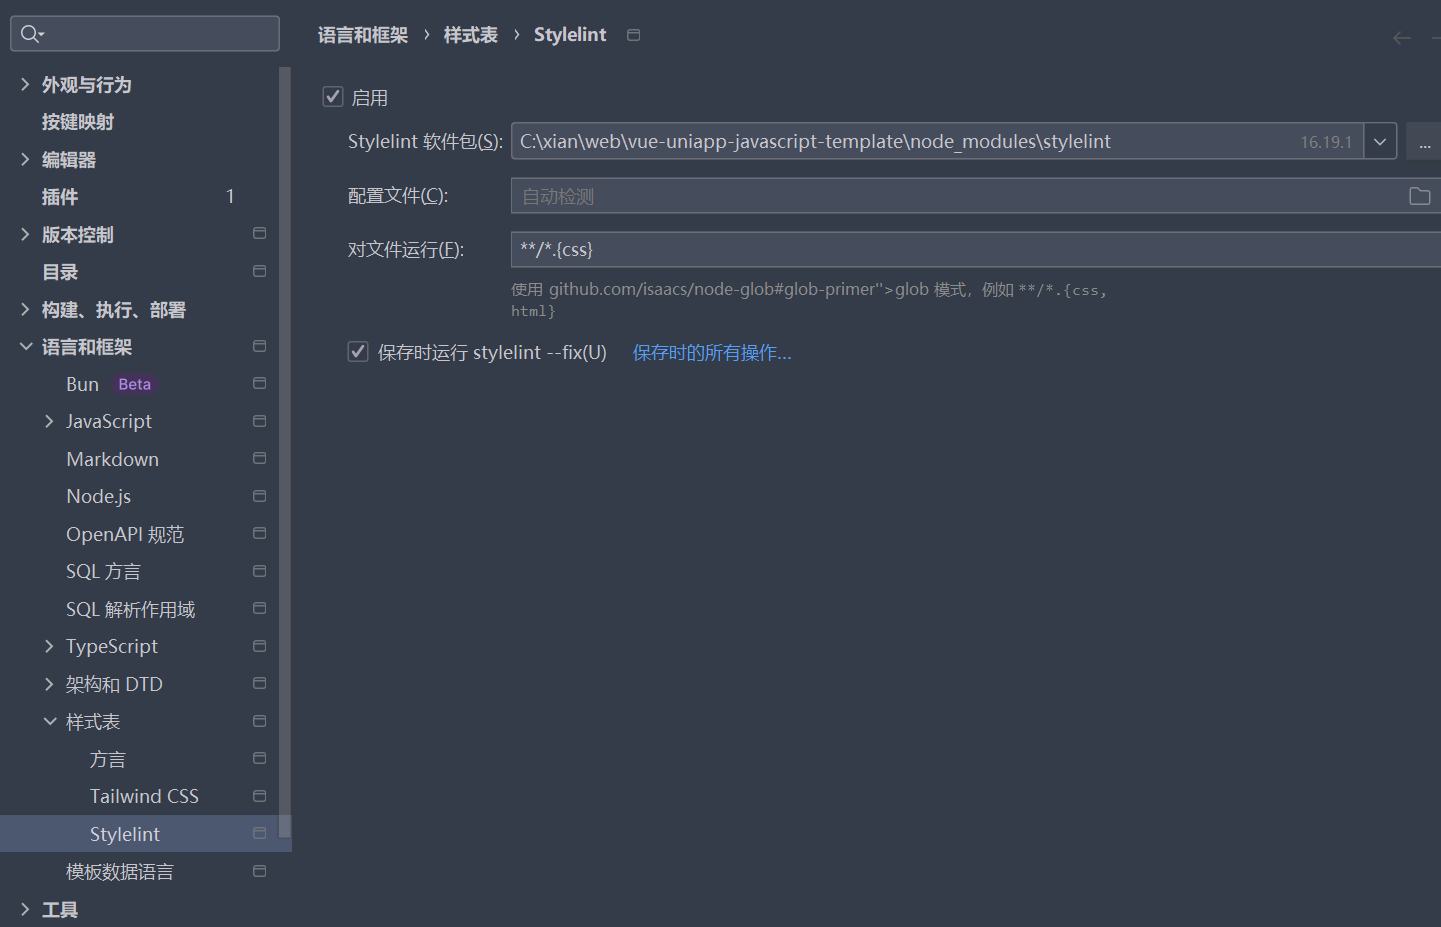Click the monitor icon beside 模板数据语言
This screenshot has width=1441, height=927.
[x=259, y=870]
